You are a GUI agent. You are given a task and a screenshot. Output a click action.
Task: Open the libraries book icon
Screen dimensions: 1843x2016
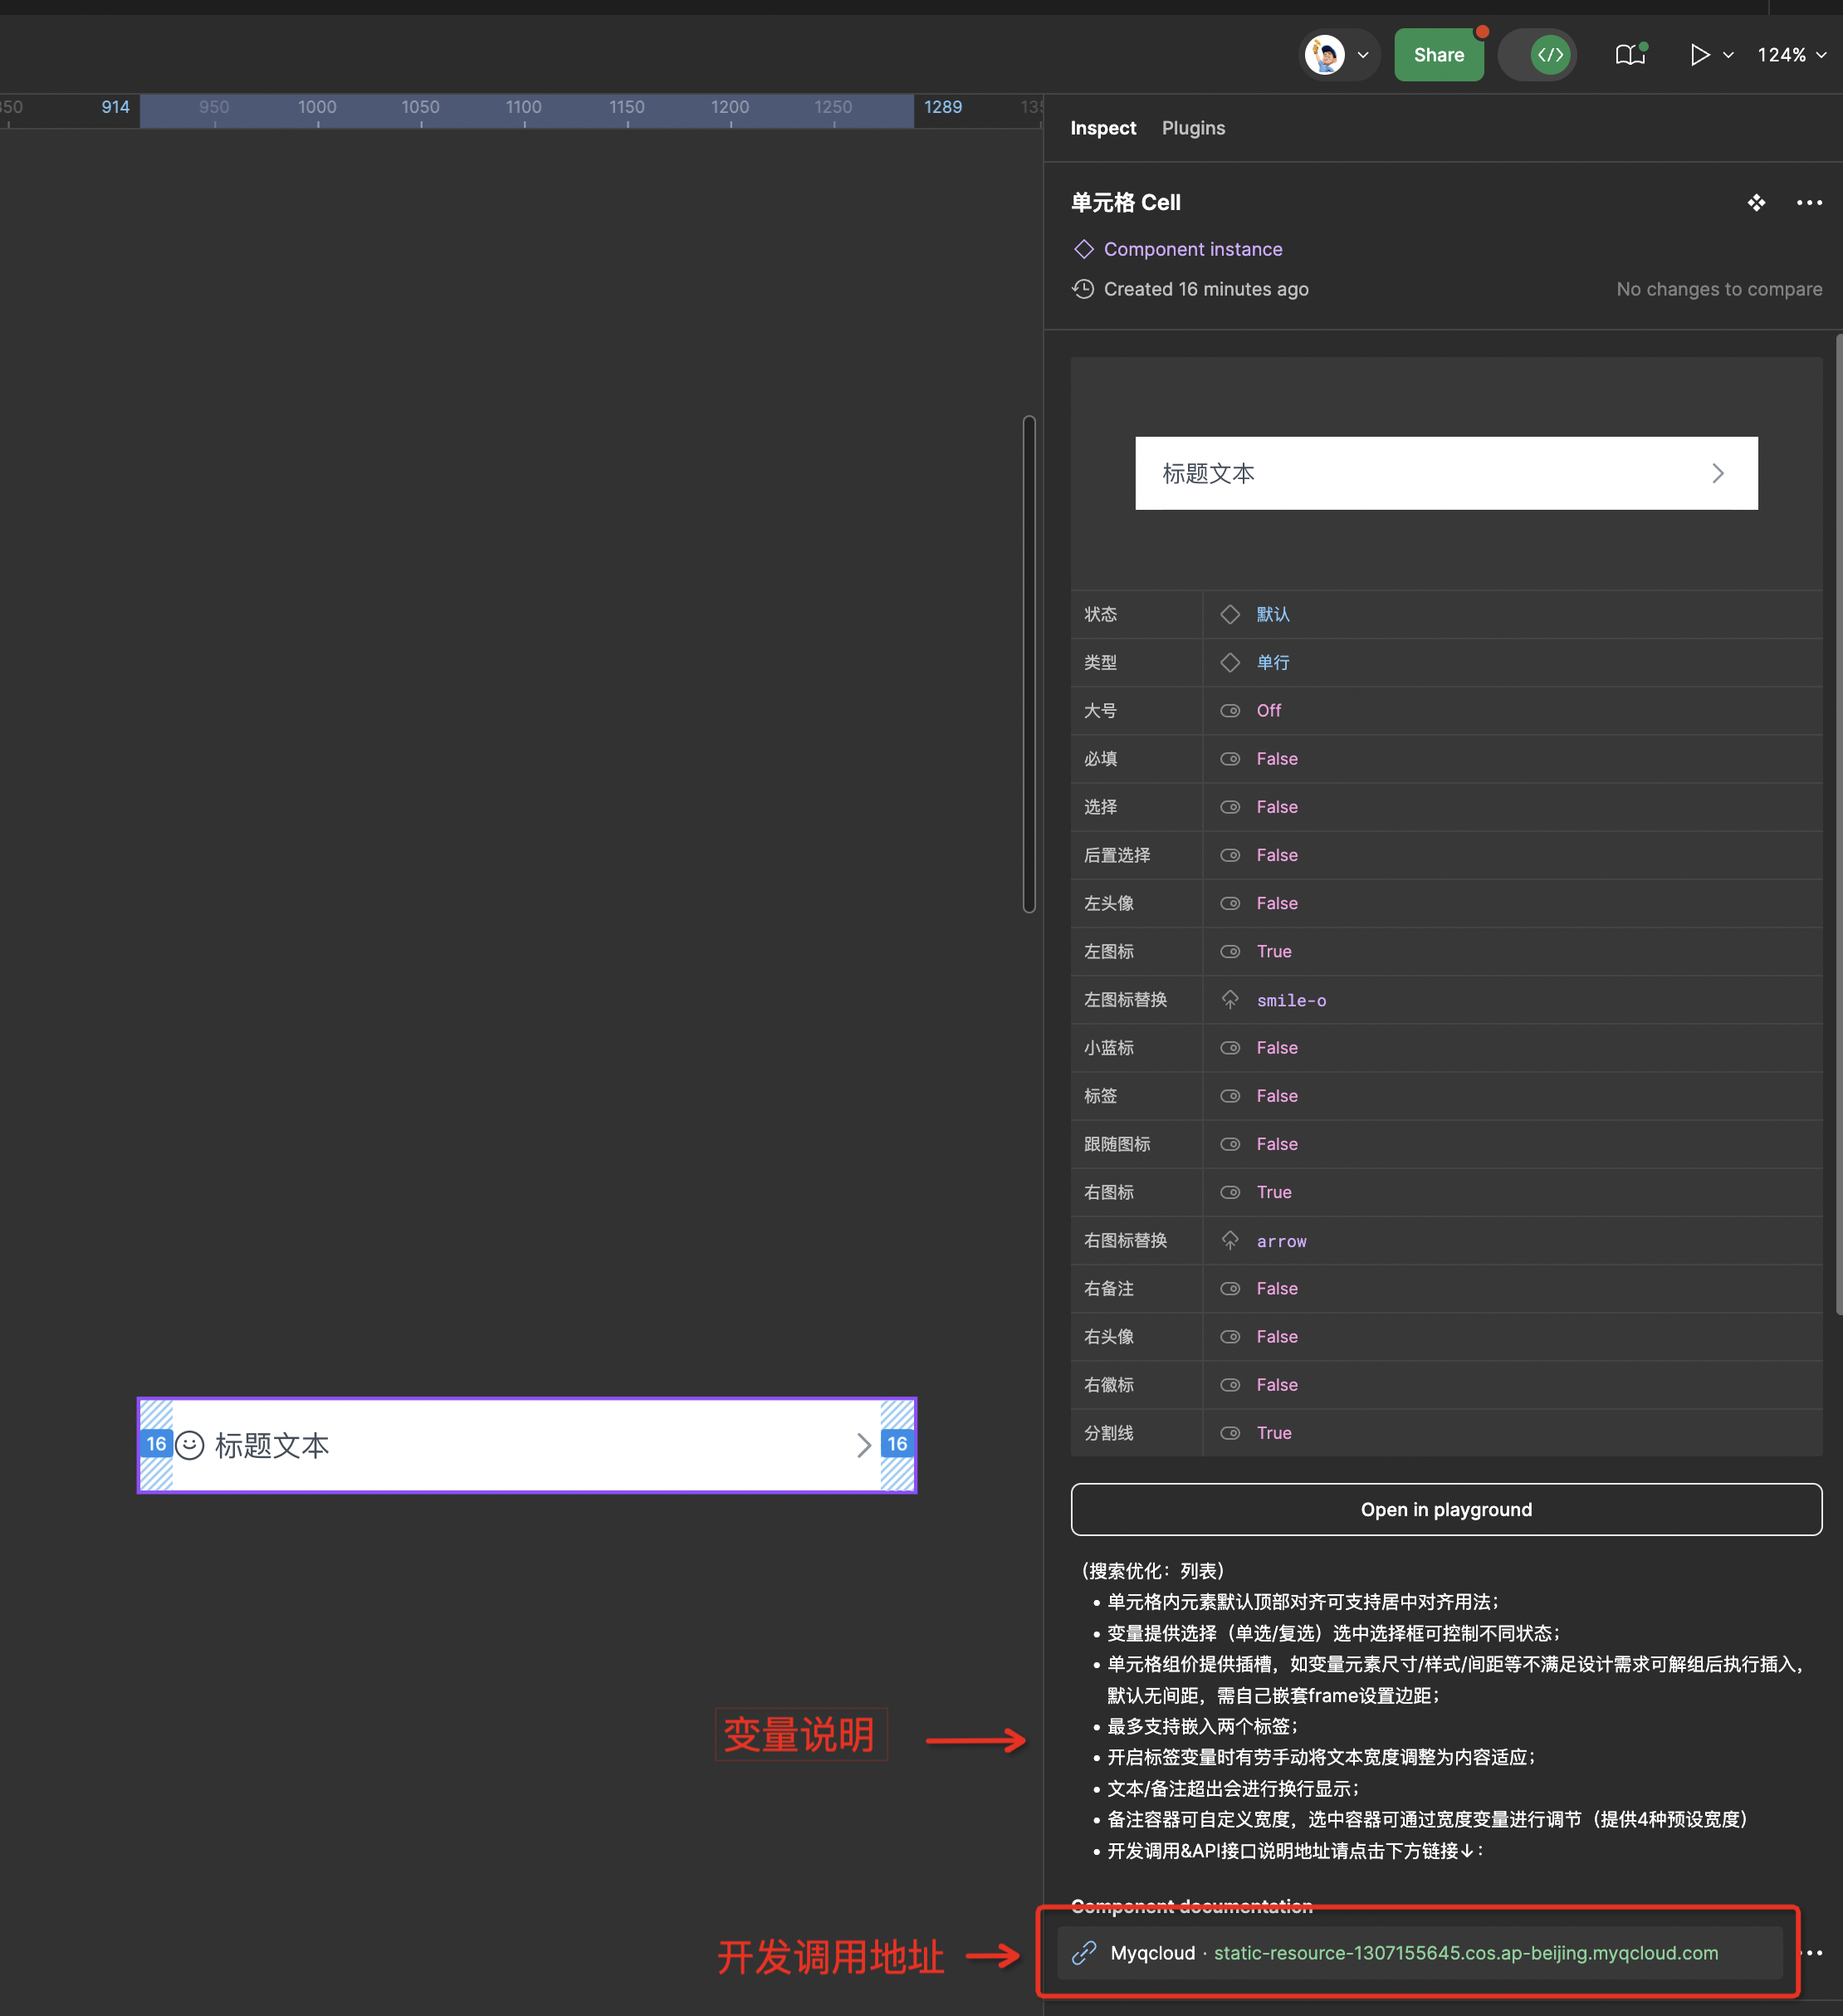1630,55
